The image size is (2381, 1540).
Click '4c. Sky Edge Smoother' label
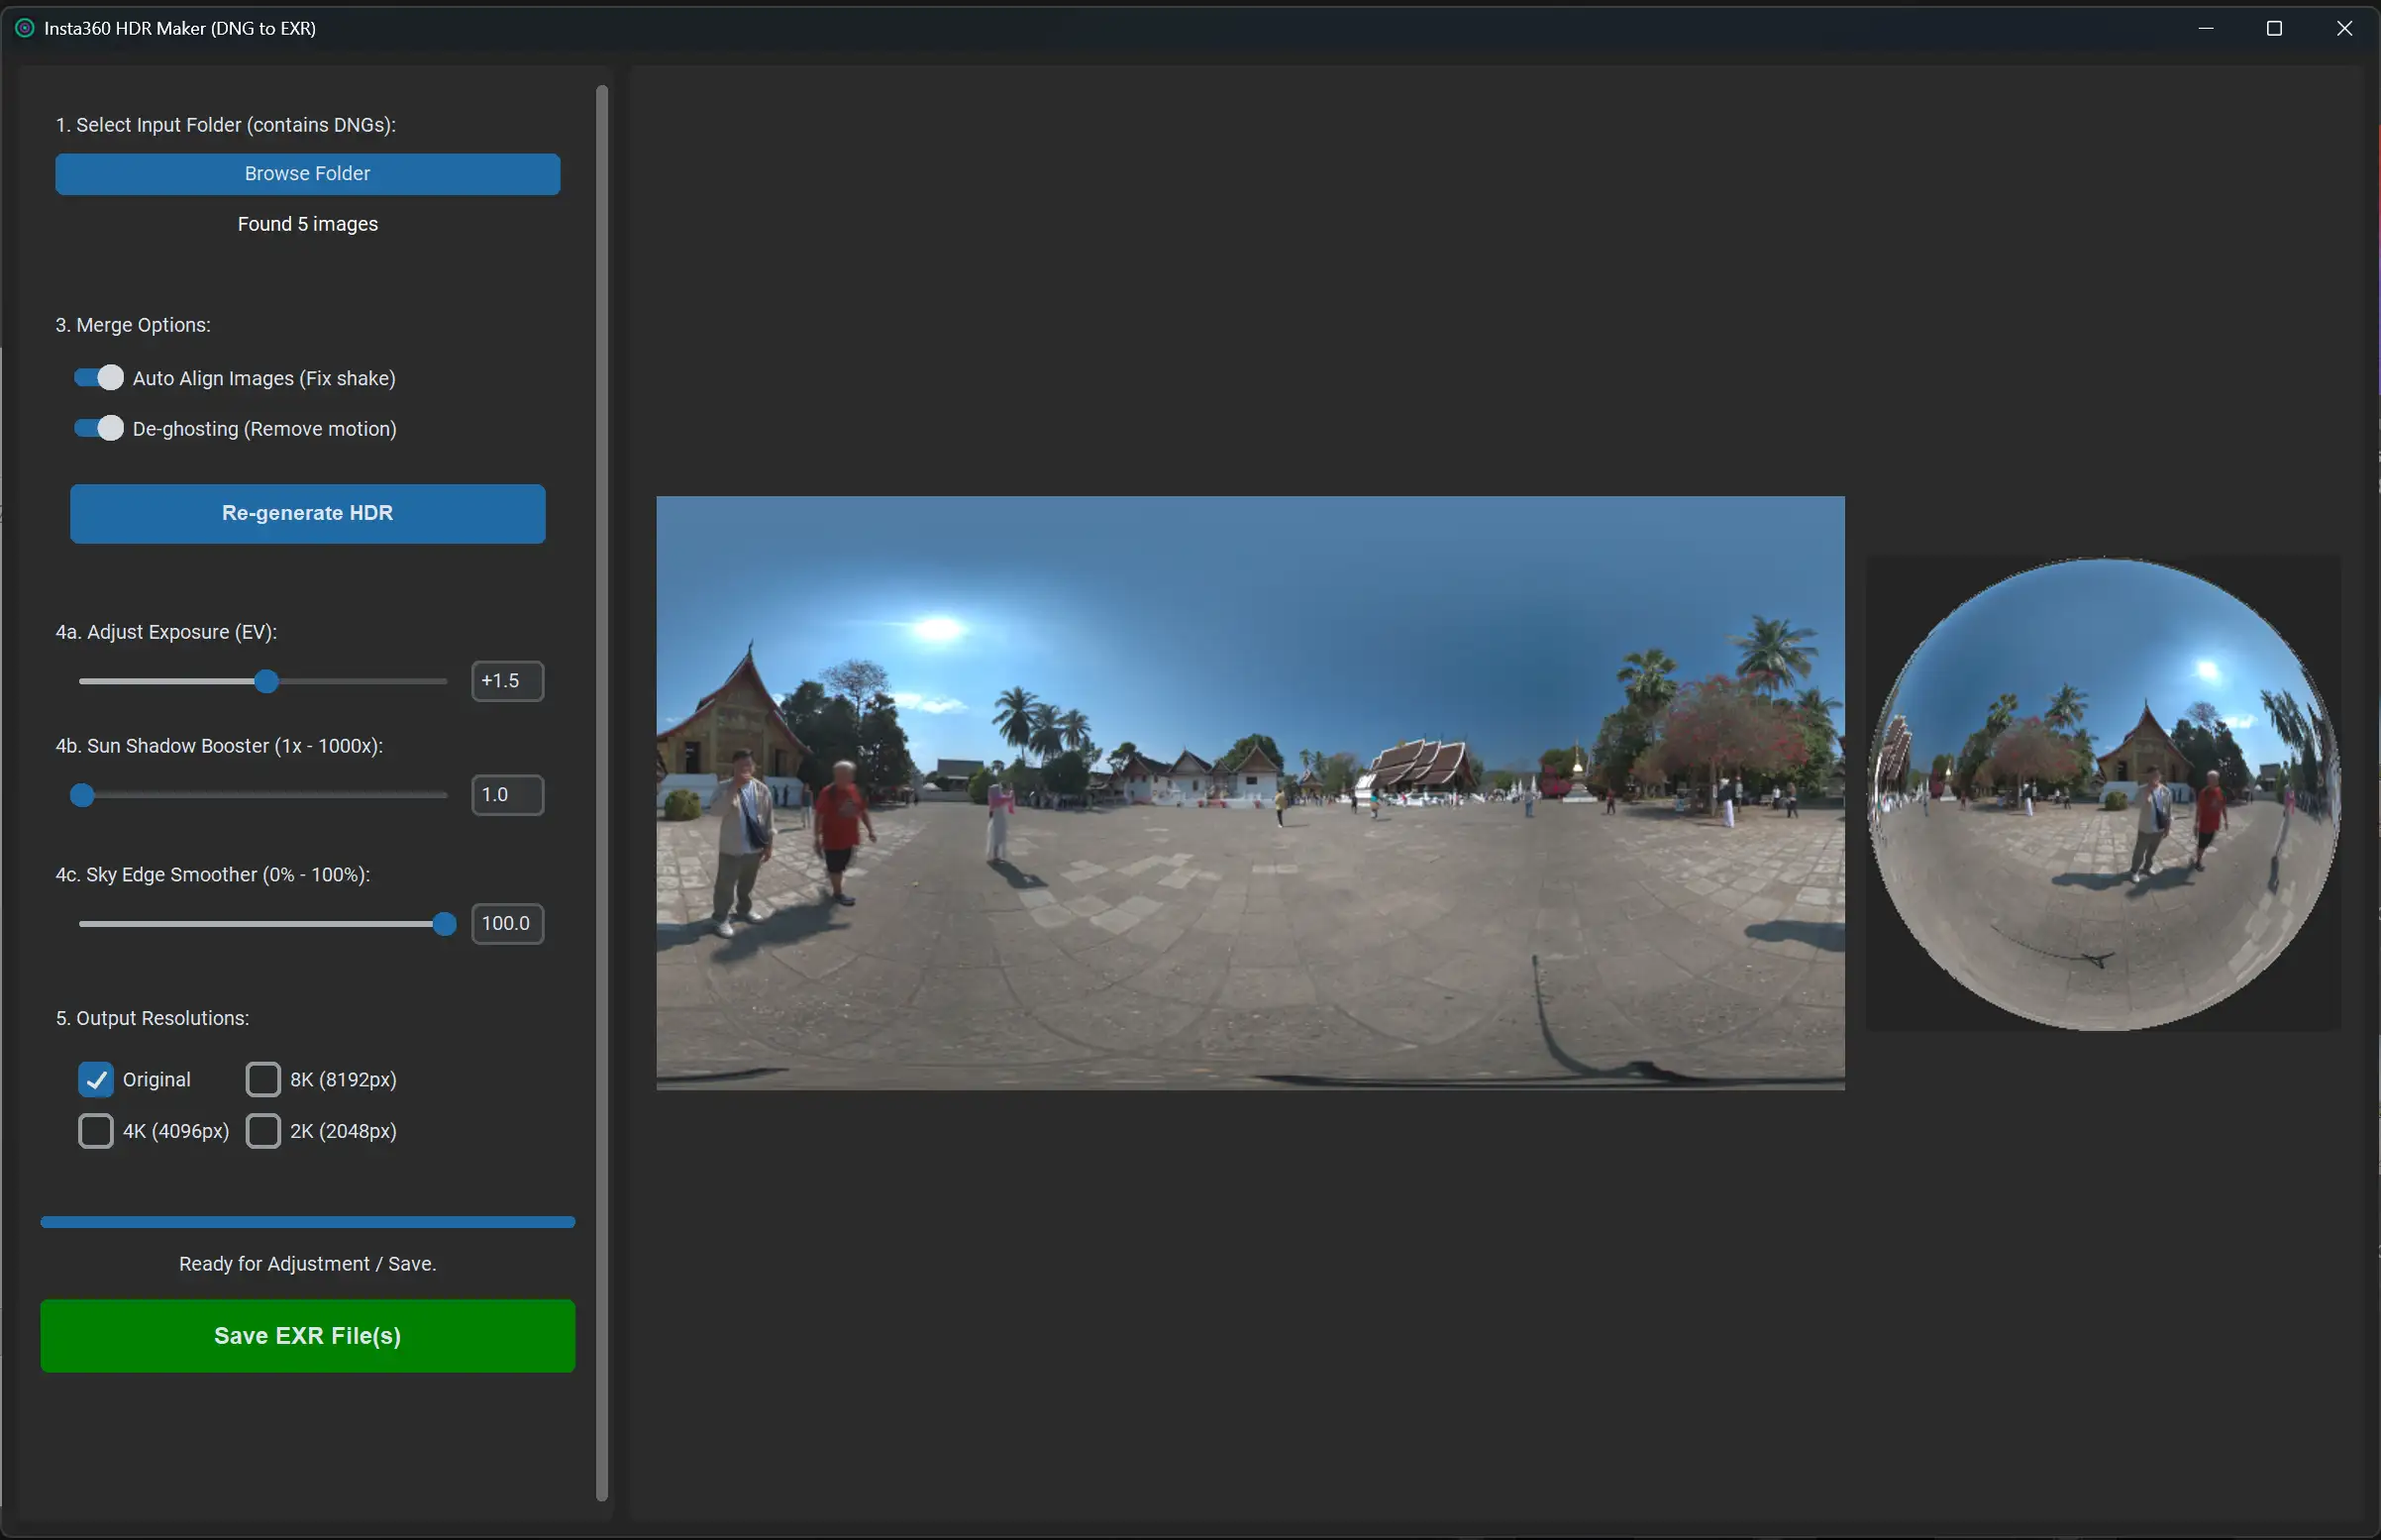pyautogui.click(x=213, y=876)
